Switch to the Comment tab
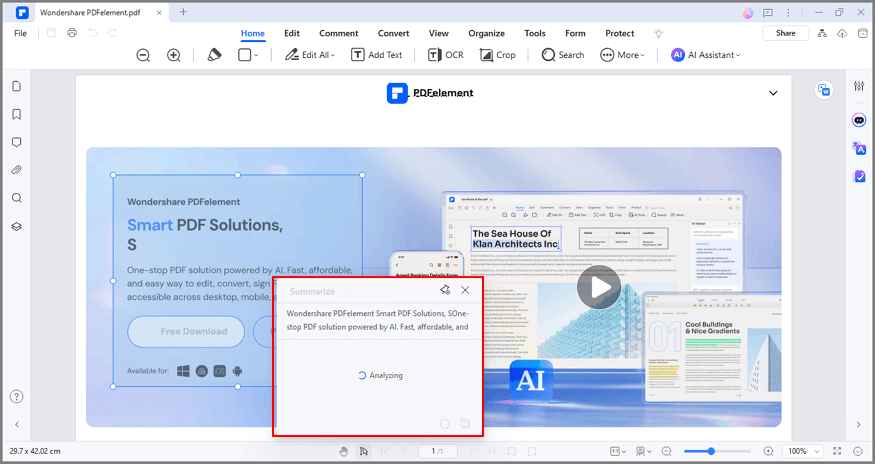 pyautogui.click(x=339, y=33)
